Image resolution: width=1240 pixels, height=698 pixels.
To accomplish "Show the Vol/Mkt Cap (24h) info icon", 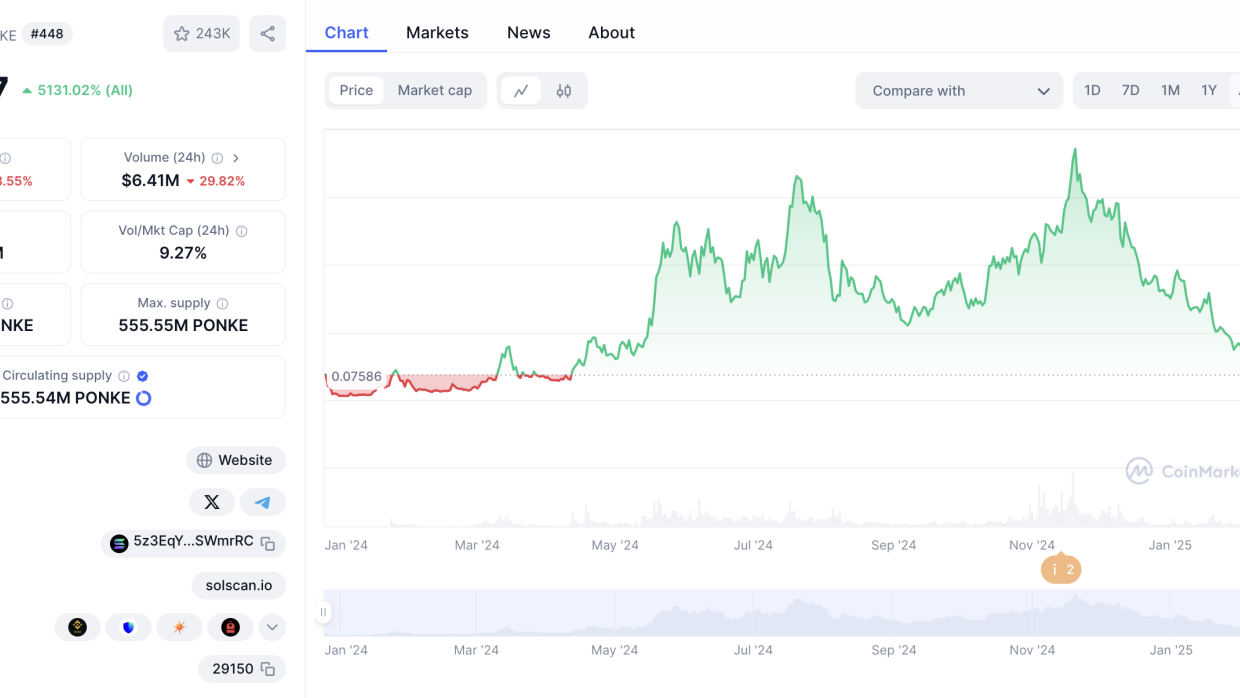I will pyautogui.click(x=241, y=231).
